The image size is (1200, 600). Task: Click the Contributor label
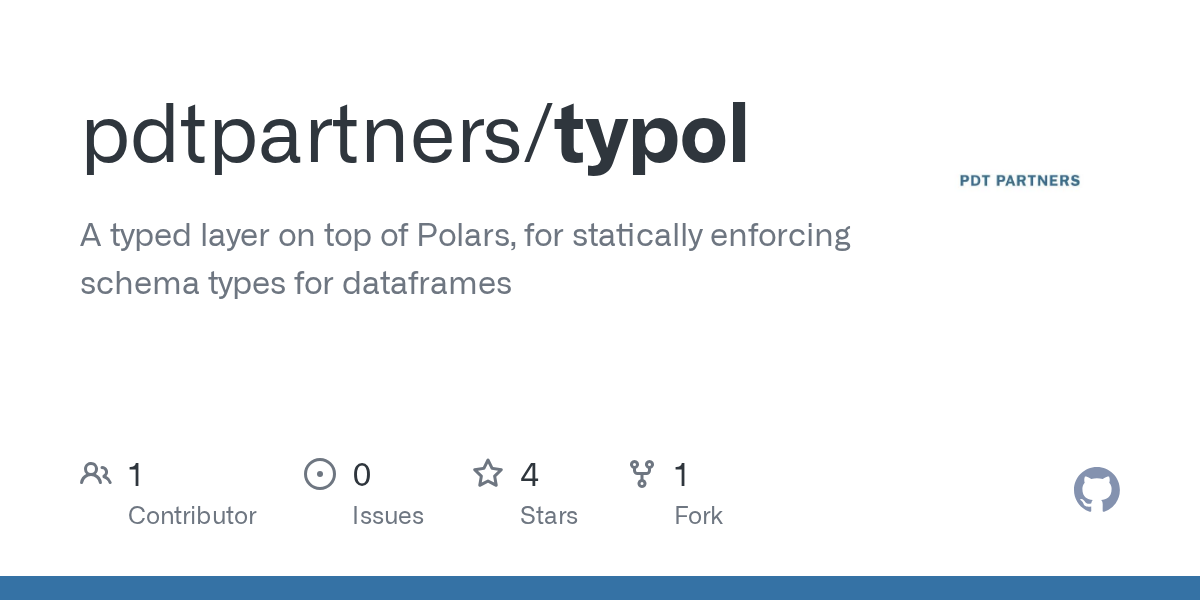[x=192, y=516]
